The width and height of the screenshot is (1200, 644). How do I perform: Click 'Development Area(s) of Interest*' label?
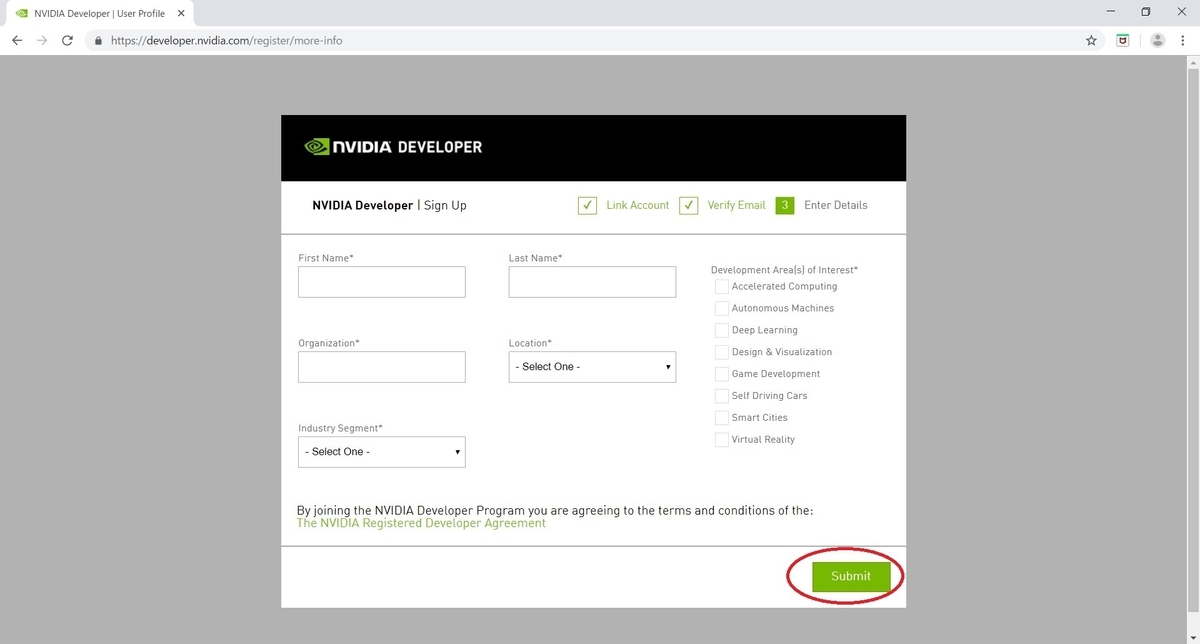tap(784, 270)
